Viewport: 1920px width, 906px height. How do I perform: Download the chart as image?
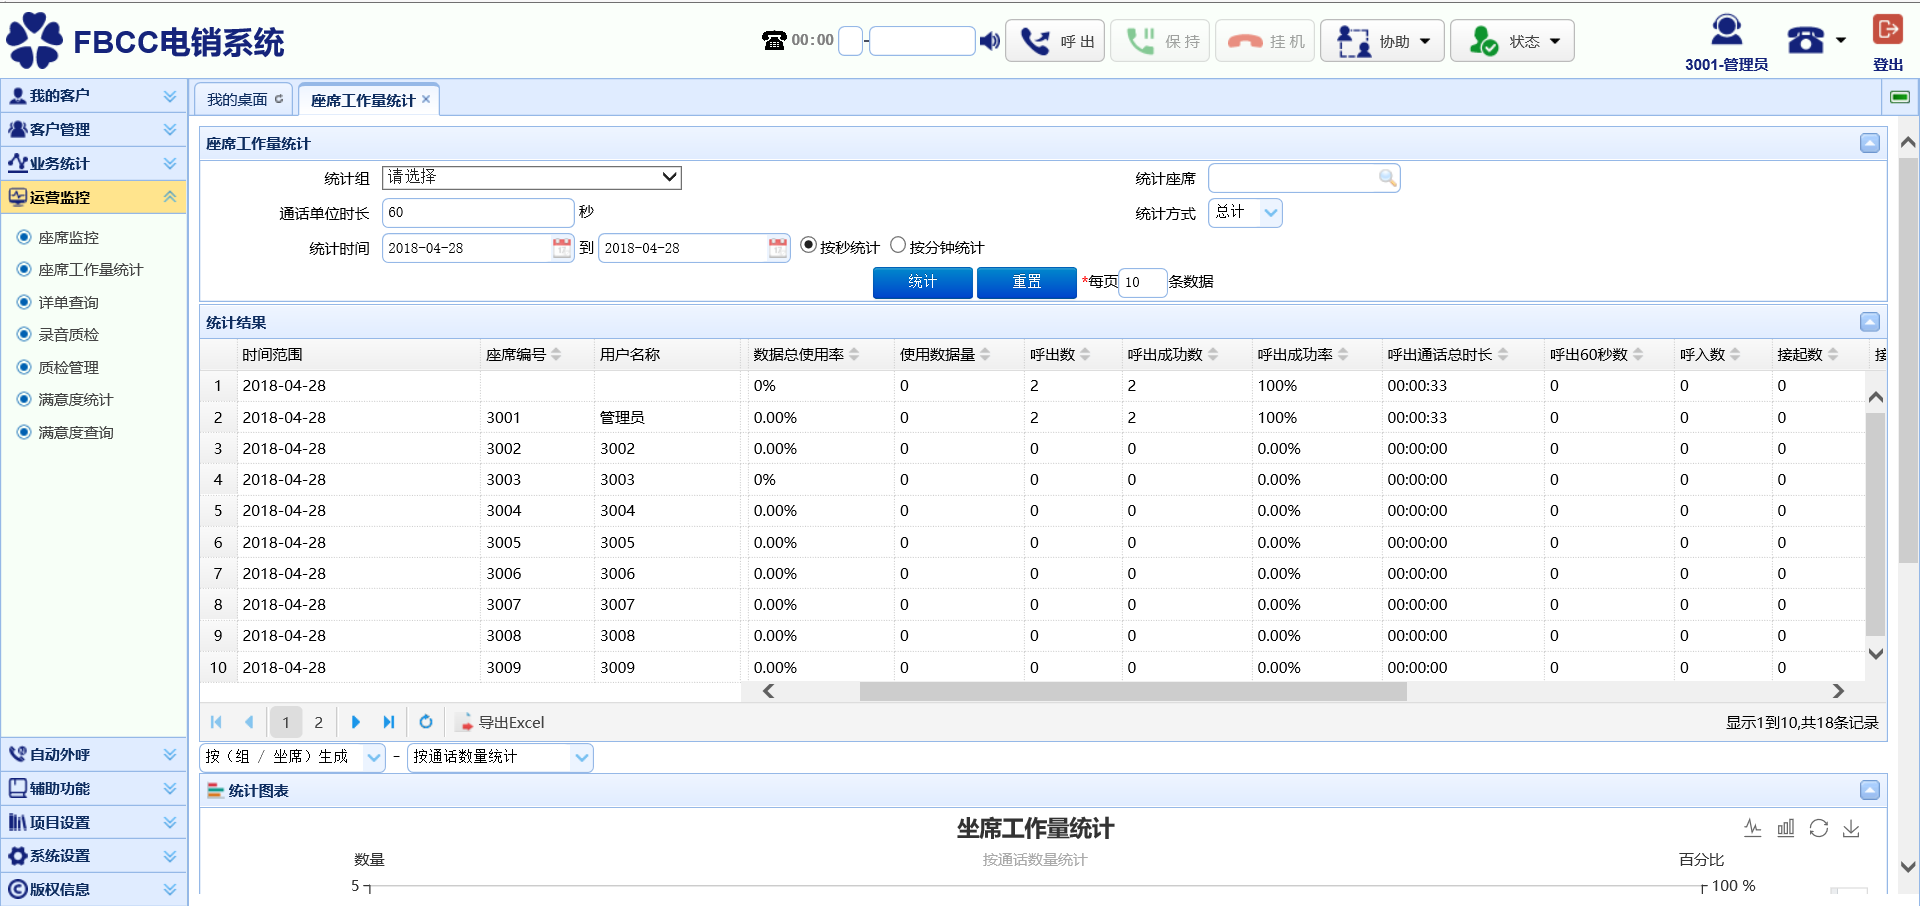point(1851,828)
